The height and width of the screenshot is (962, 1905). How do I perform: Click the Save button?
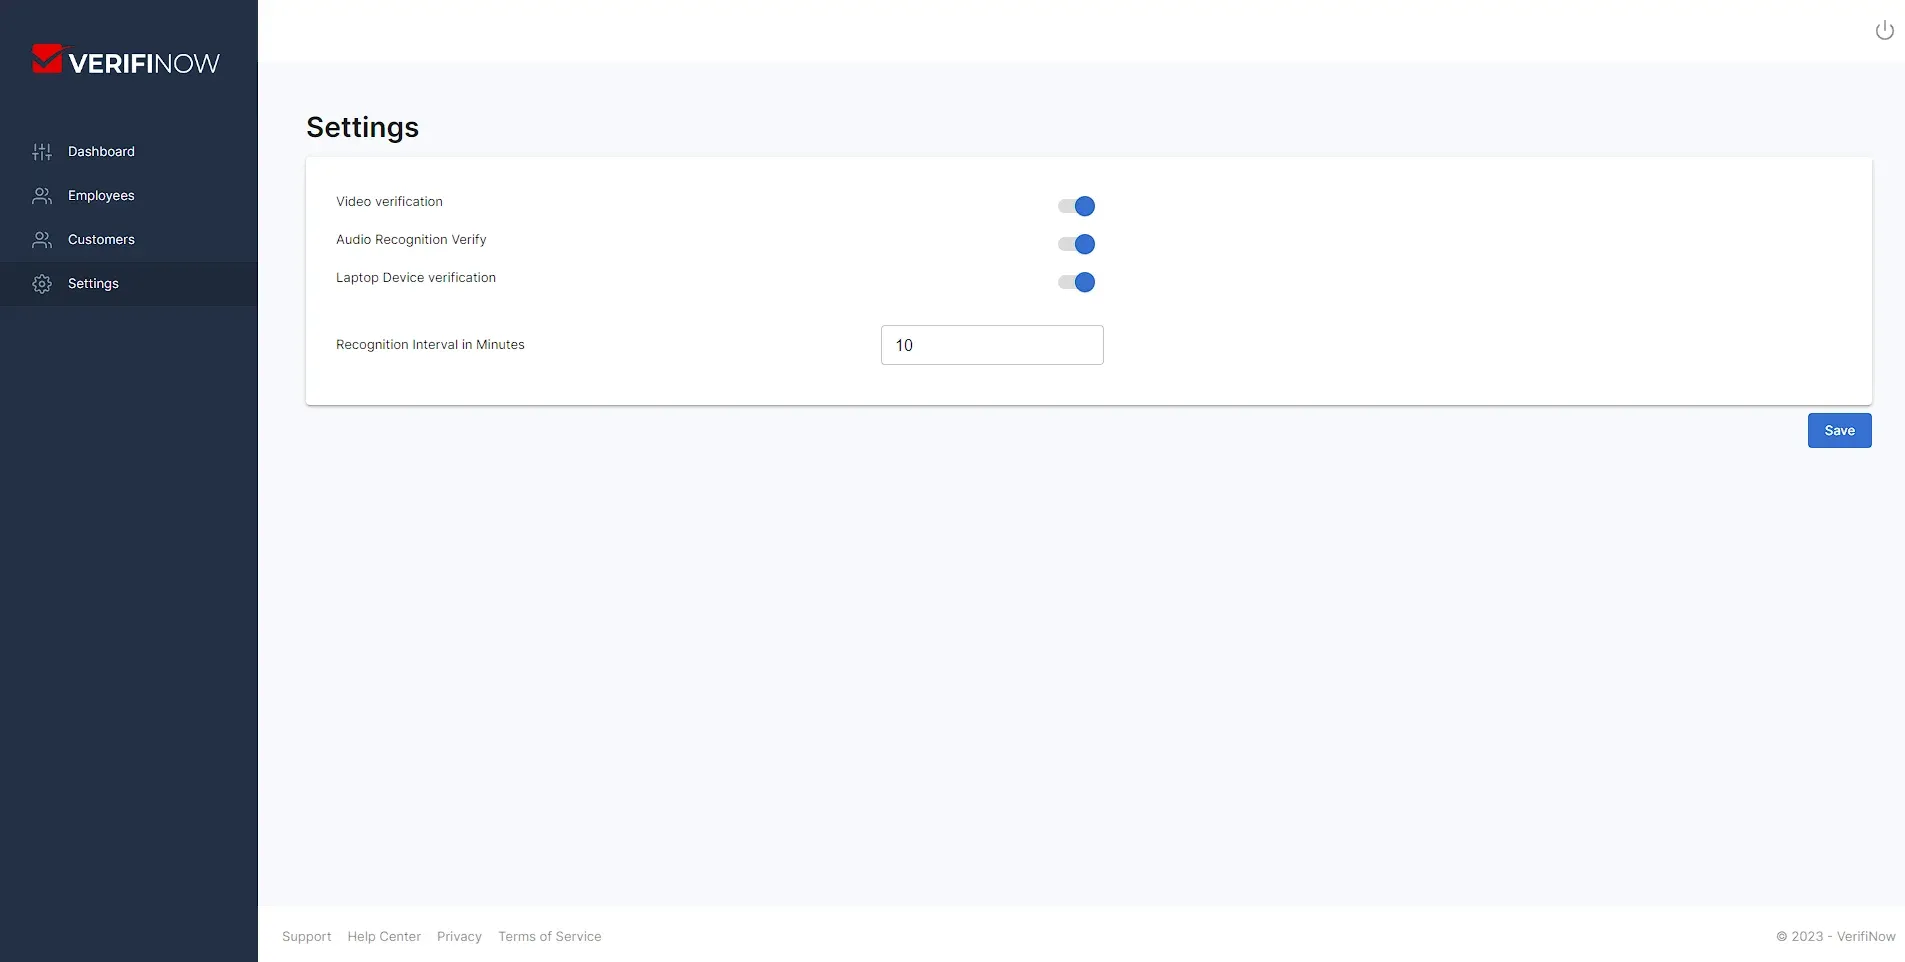(x=1838, y=430)
